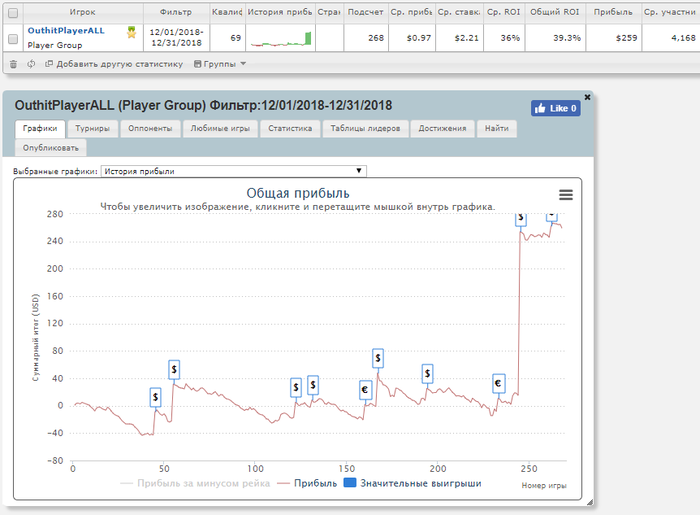Click the dollar marker near game 45
700x515 pixels.
click(155, 397)
